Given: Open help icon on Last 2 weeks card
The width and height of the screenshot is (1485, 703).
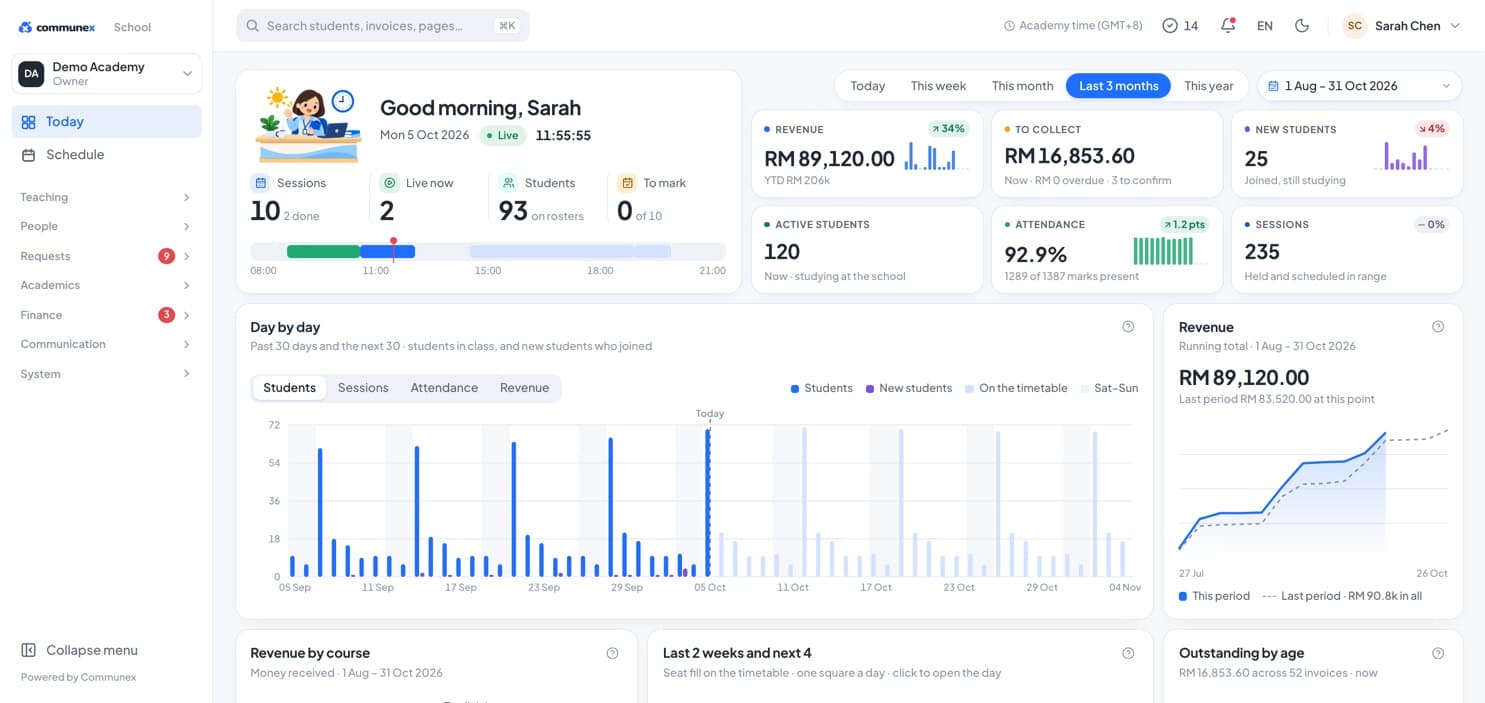Looking at the screenshot, I should click(x=1128, y=653).
